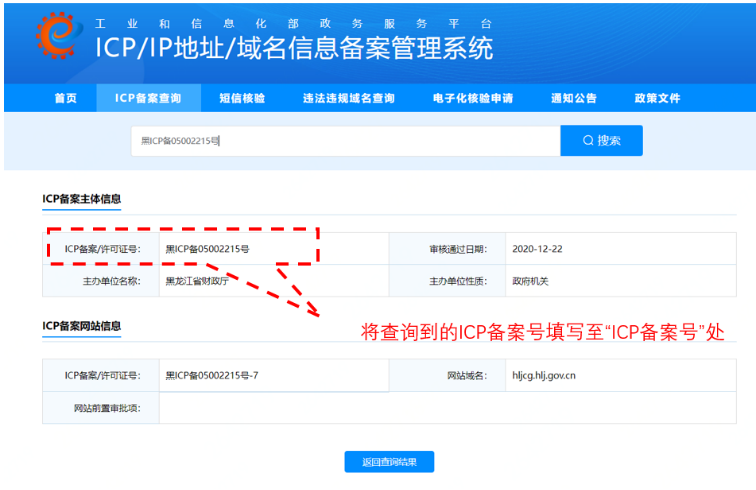The image size is (756, 490).
Task: Focus the ICP search input field
Action: (346, 141)
